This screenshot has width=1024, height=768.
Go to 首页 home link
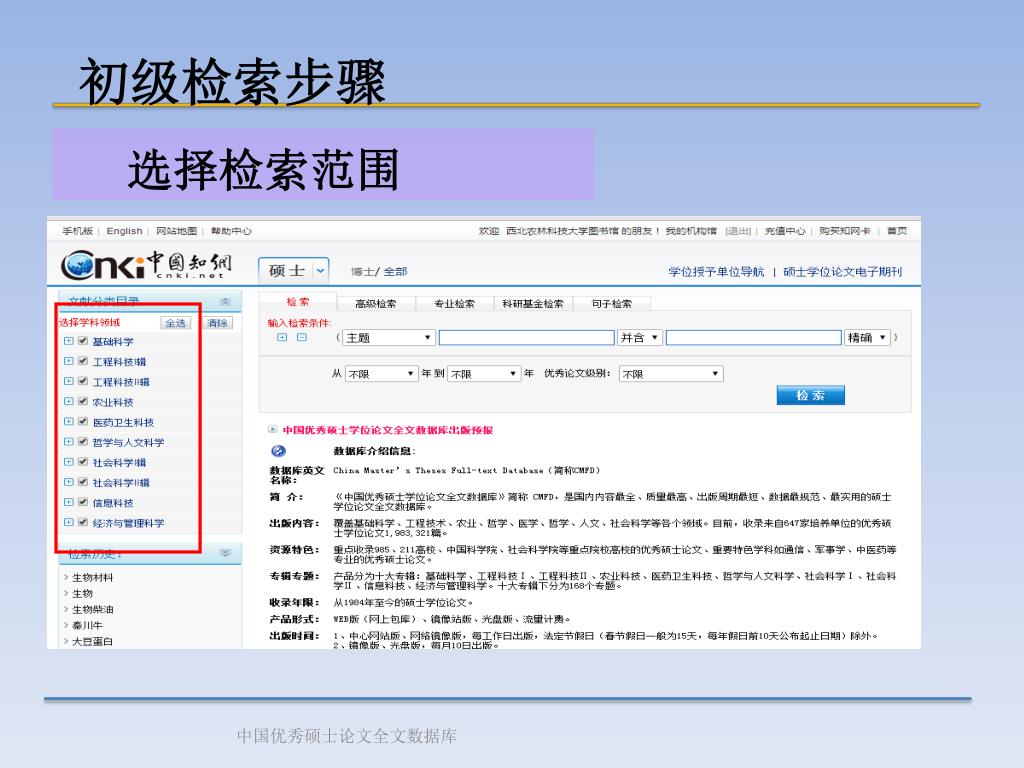pos(897,231)
